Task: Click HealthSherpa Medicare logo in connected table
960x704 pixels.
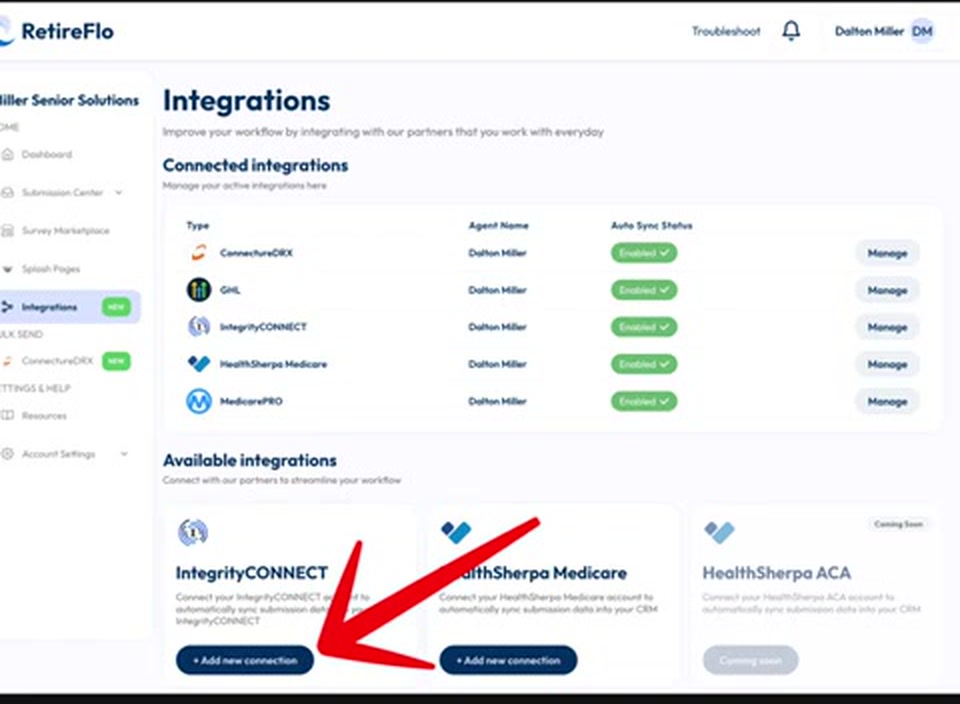Action: [x=198, y=364]
